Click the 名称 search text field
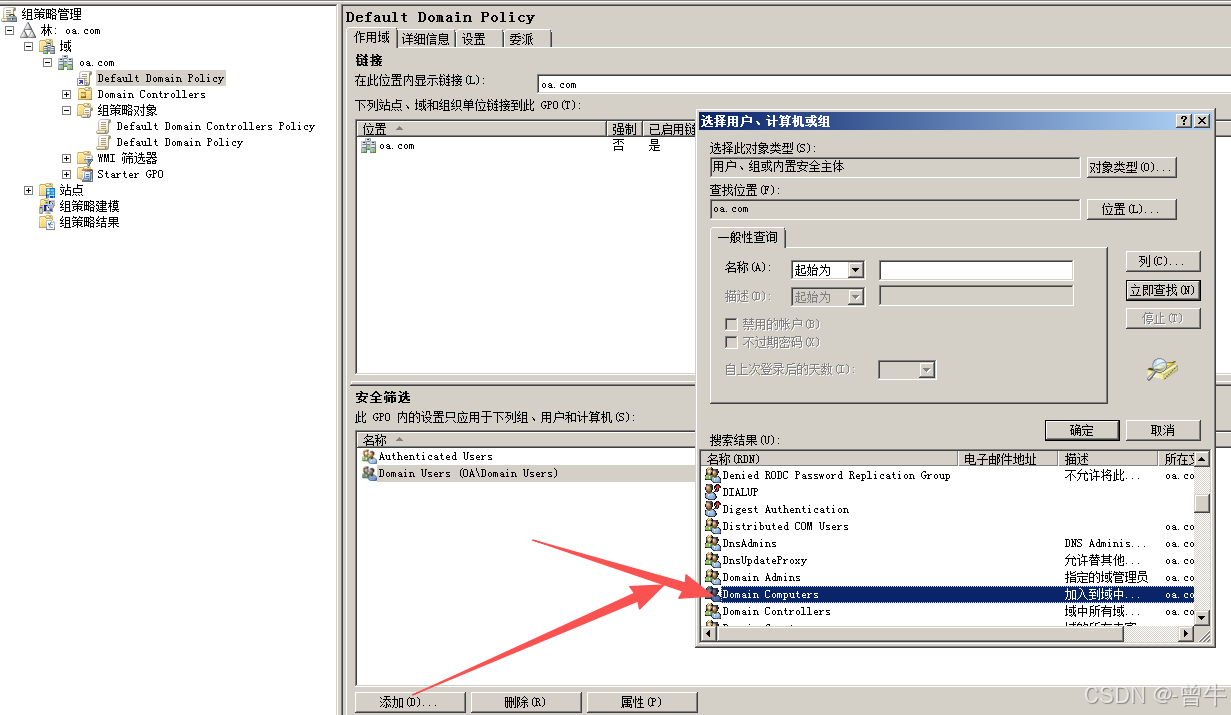The width and height of the screenshot is (1231, 715). pyautogui.click(x=976, y=270)
